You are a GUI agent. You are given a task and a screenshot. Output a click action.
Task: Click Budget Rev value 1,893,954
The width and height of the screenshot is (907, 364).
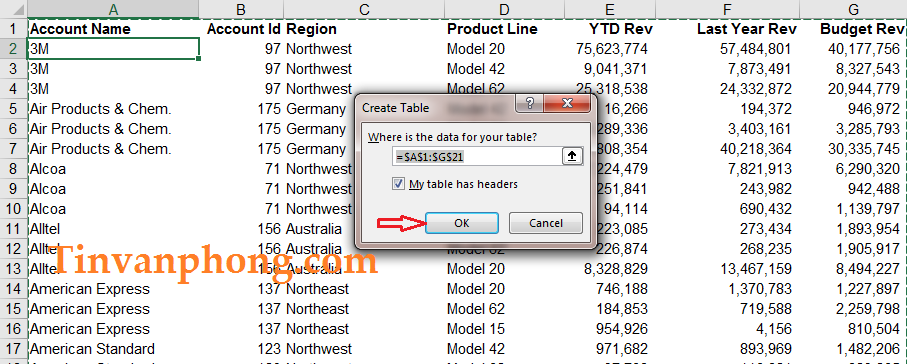(x=869, y=229)
